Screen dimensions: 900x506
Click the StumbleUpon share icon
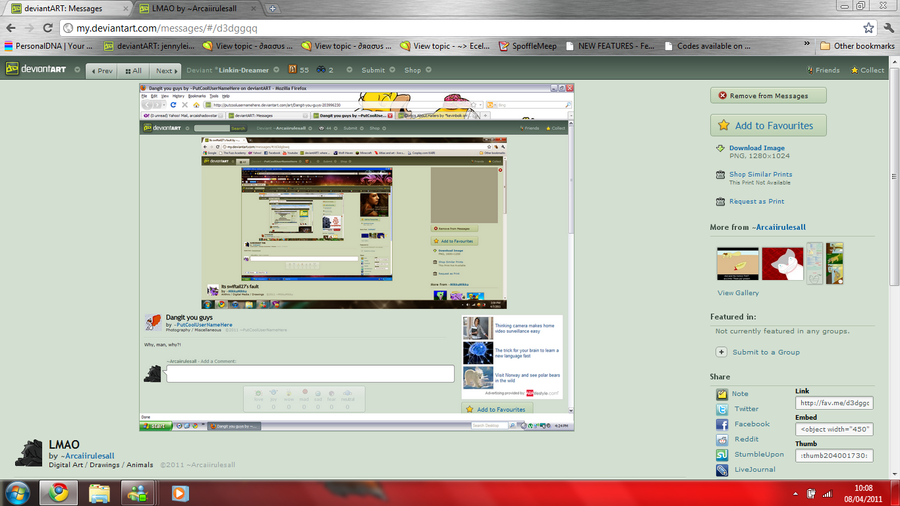tap(721, 454)
